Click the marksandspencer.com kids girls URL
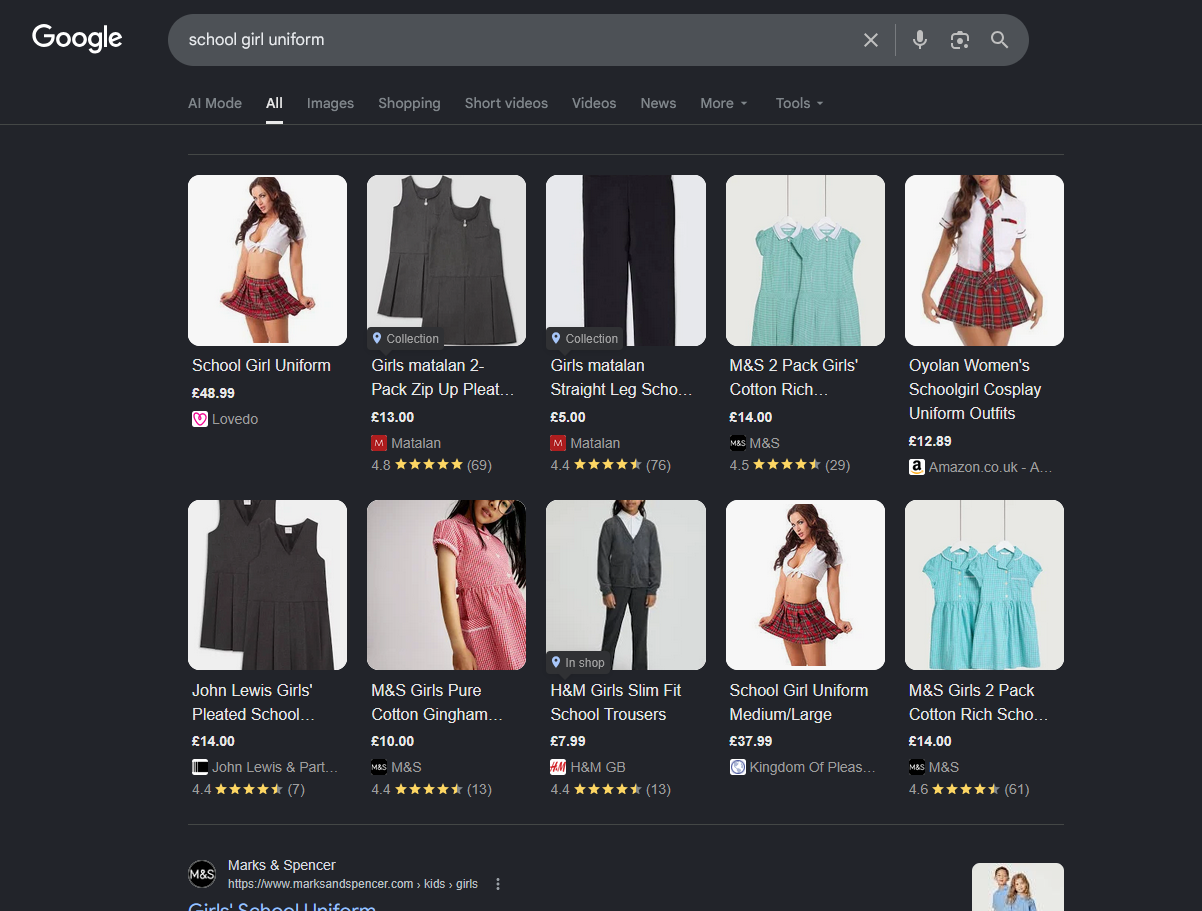The image size is (1202, 911). (353, 884)
